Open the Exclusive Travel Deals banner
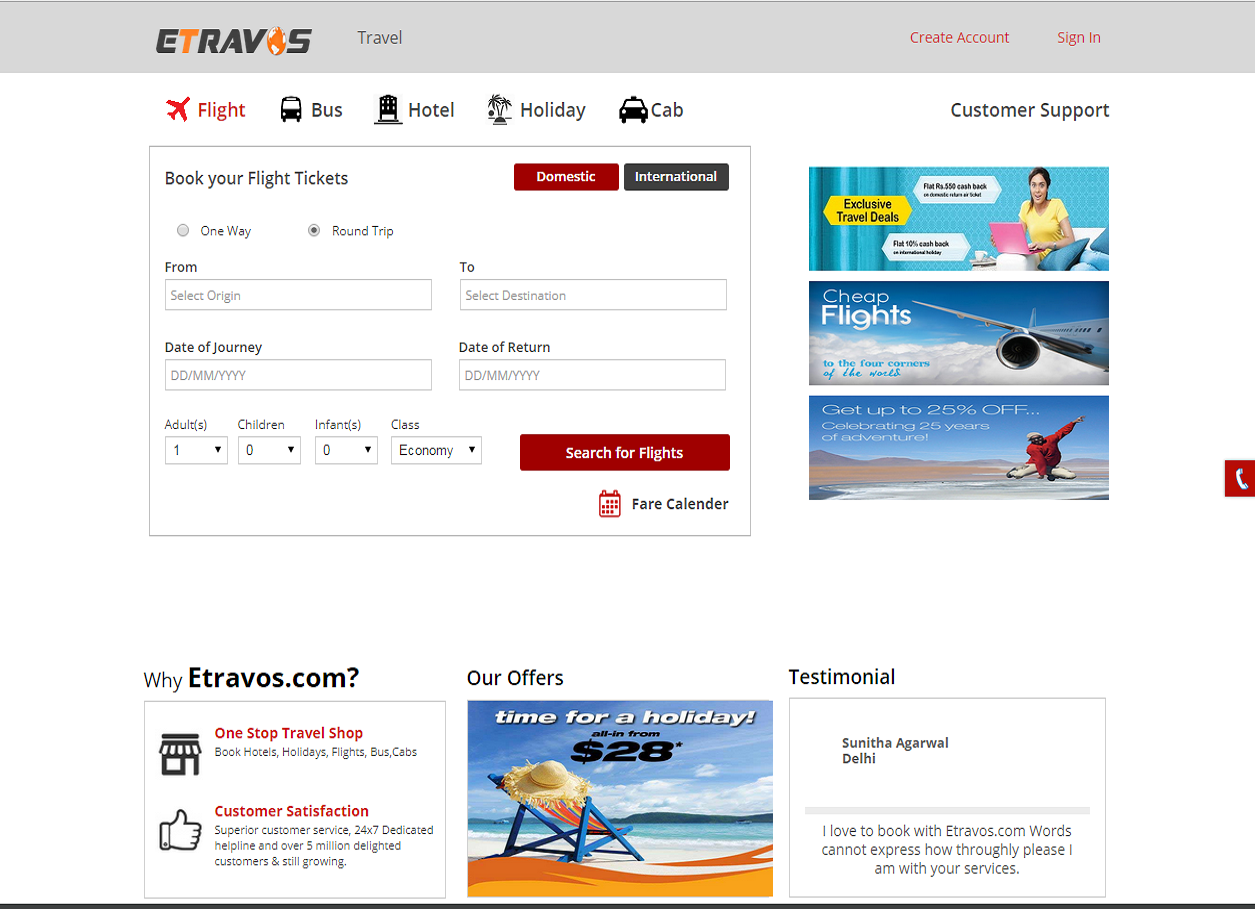 click(x=959, y=219)
